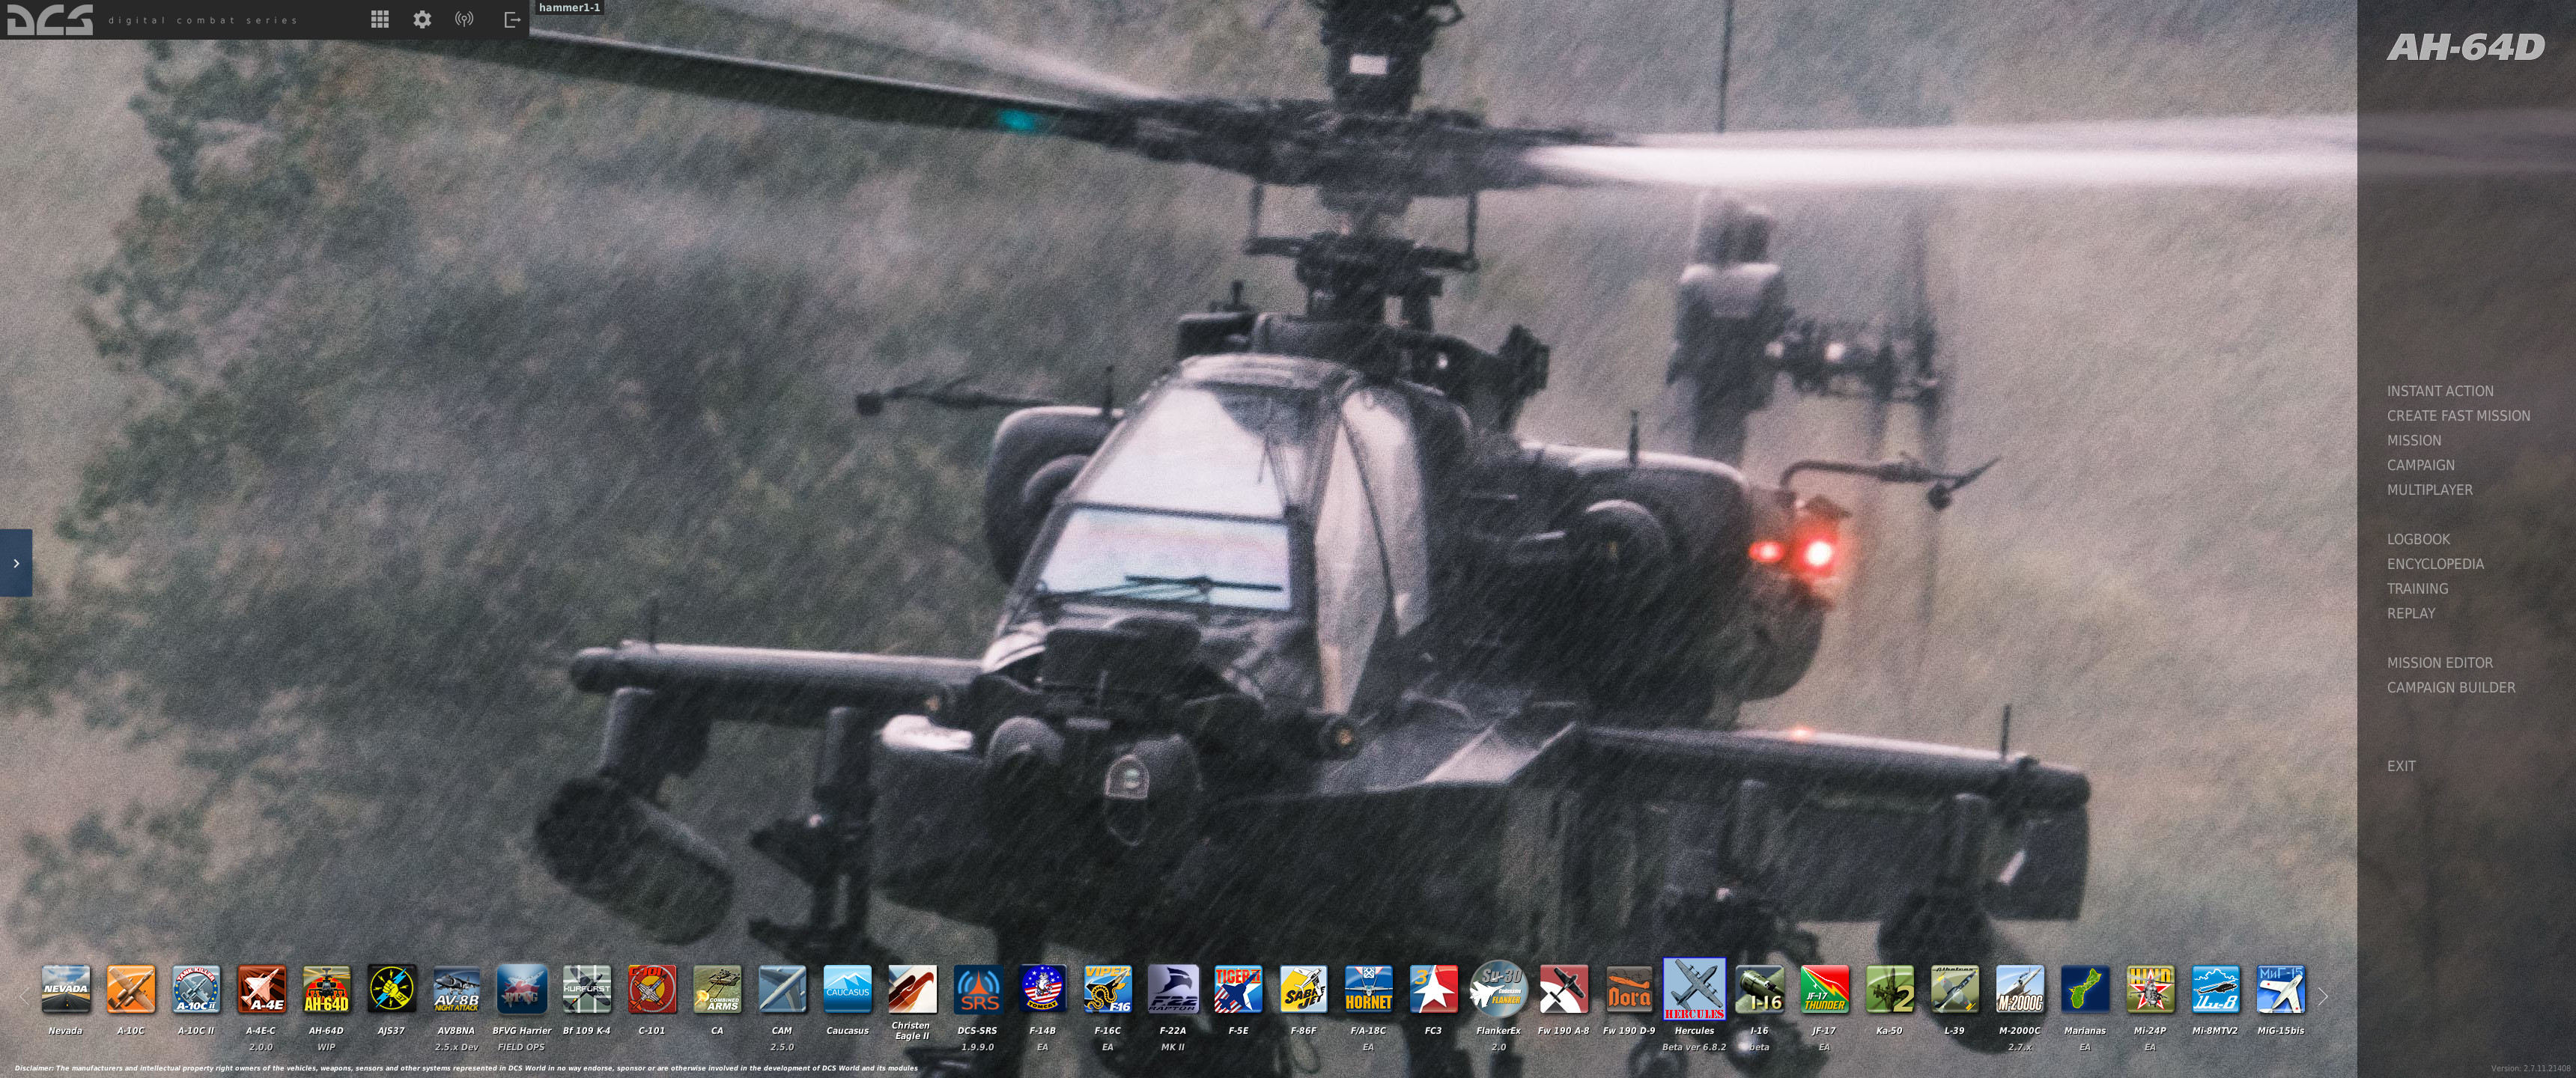2576x1078 pixels.
Task: Click the hammer1-1 pilot name field
Action: [568, 7]
